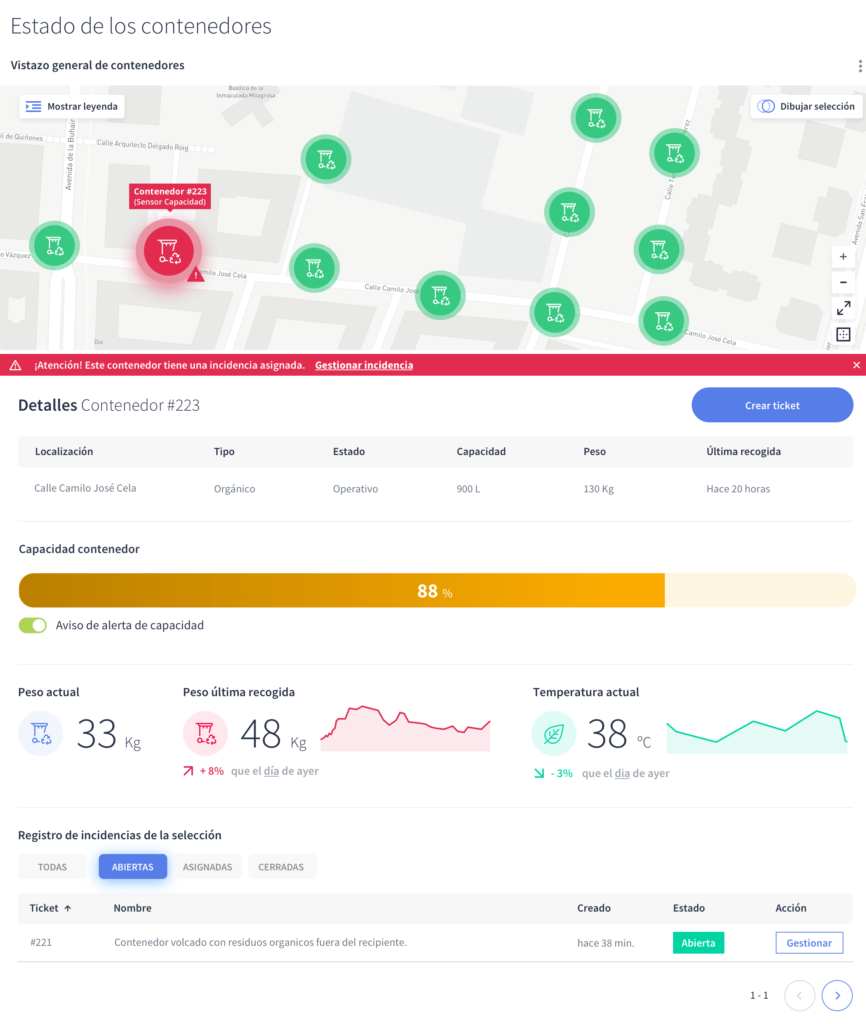Click green container marker on Avenida de la Buhaira
Image resolution: width=866 pixels, height=1024 pixels.
[x=54, y=246]
